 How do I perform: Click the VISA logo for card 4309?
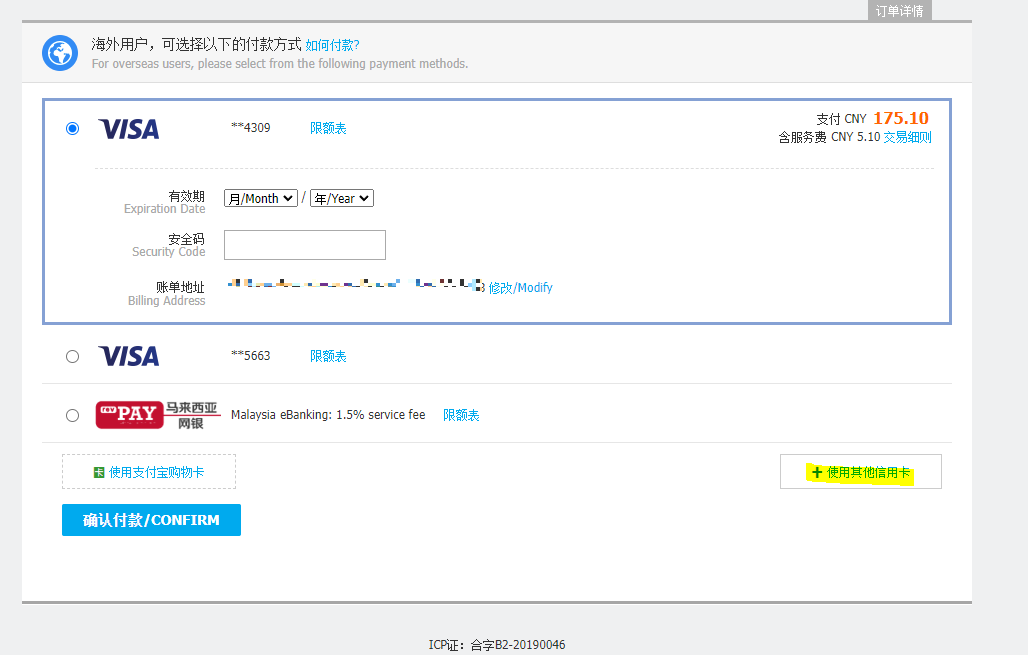tap(128, 129)
